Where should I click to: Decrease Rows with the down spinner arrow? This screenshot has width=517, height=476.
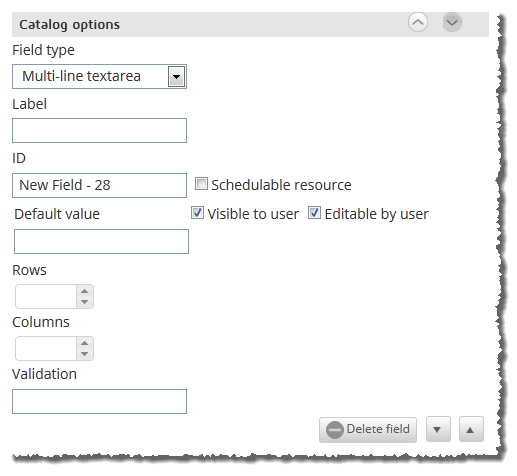coord(85,302)
